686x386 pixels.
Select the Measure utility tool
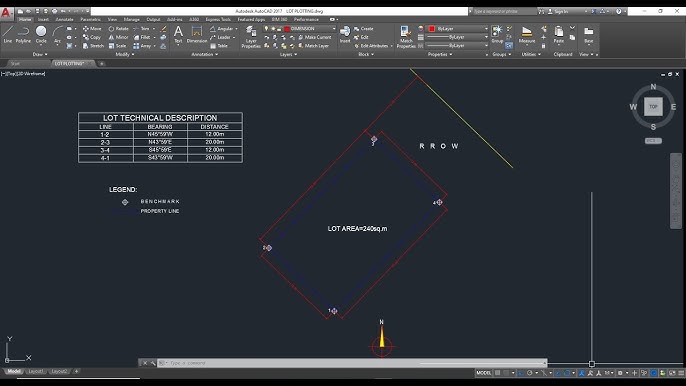(x=527, y=35)
